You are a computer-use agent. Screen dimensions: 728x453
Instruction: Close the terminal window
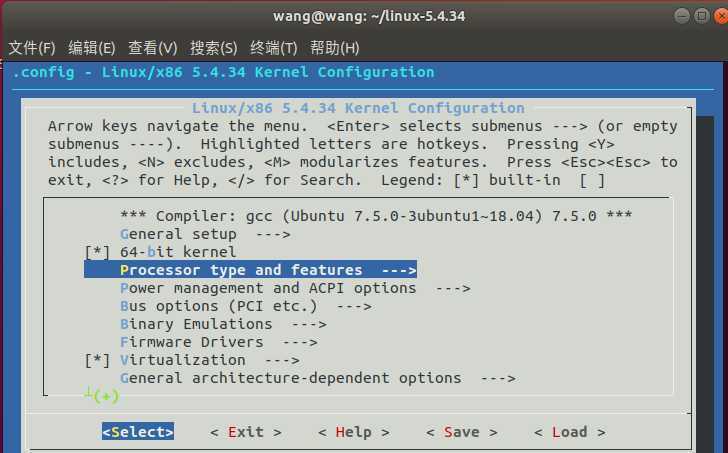(x=721, y=16)
